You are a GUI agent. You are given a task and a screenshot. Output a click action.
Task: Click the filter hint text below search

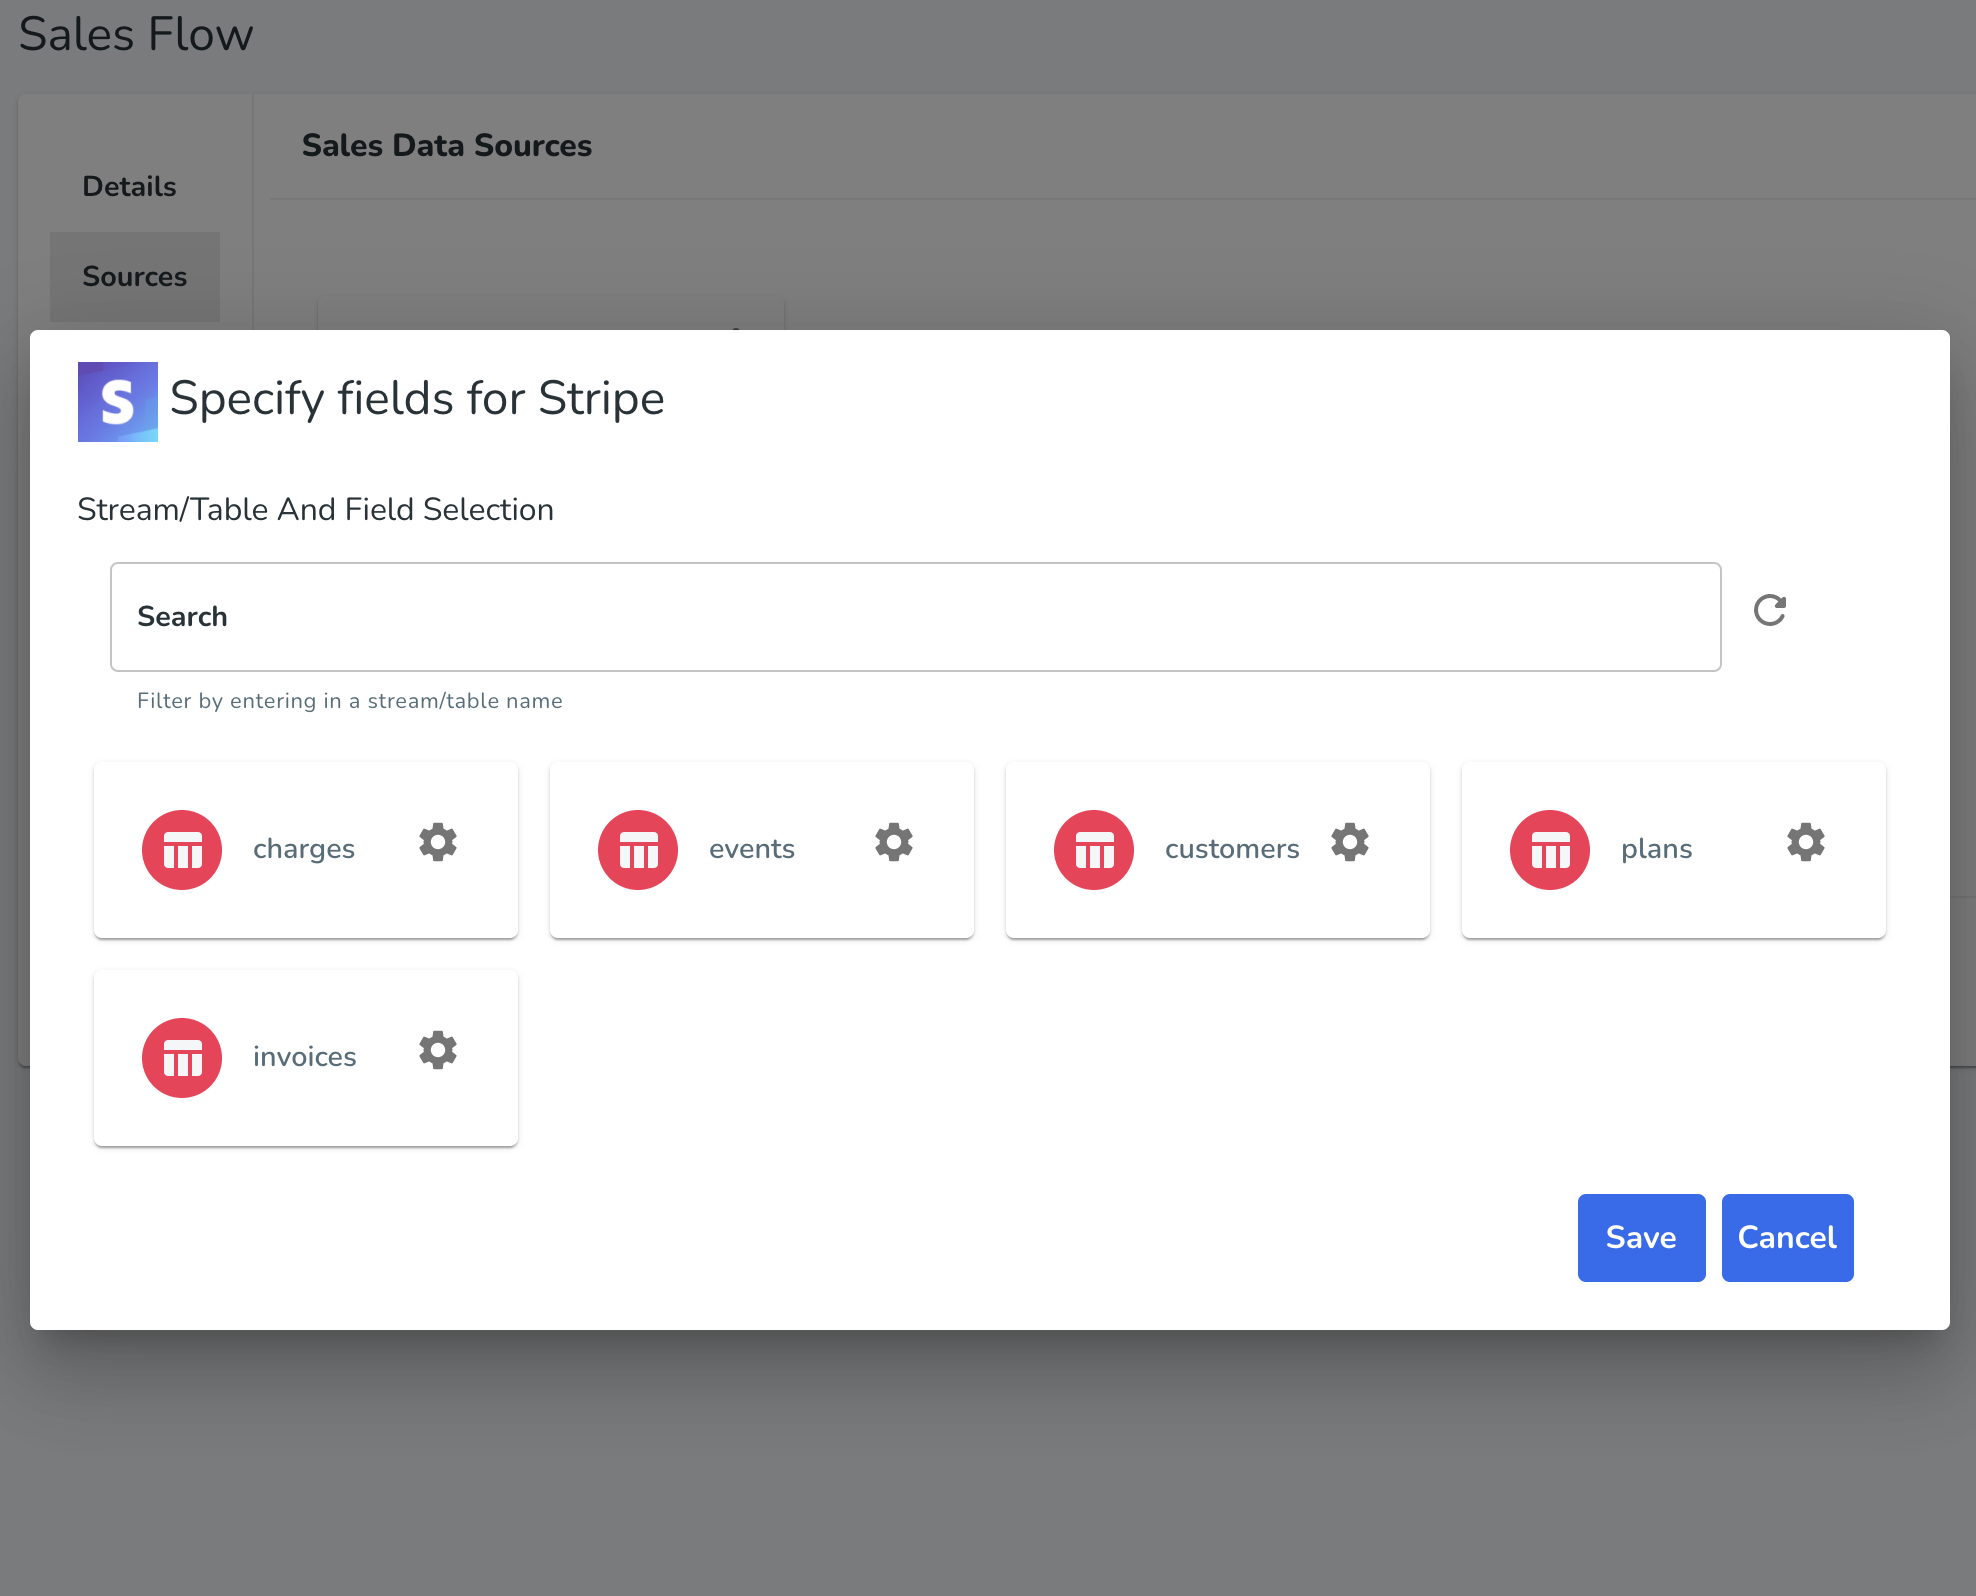point(350,701)
